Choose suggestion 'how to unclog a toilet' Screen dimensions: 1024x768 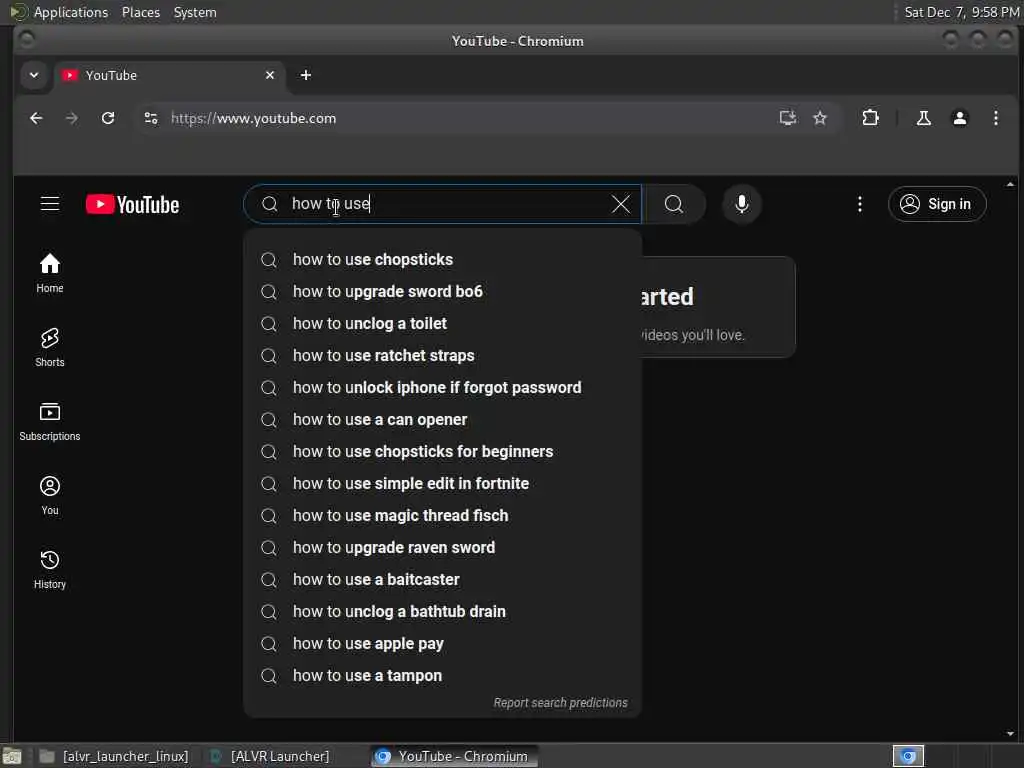442,323
